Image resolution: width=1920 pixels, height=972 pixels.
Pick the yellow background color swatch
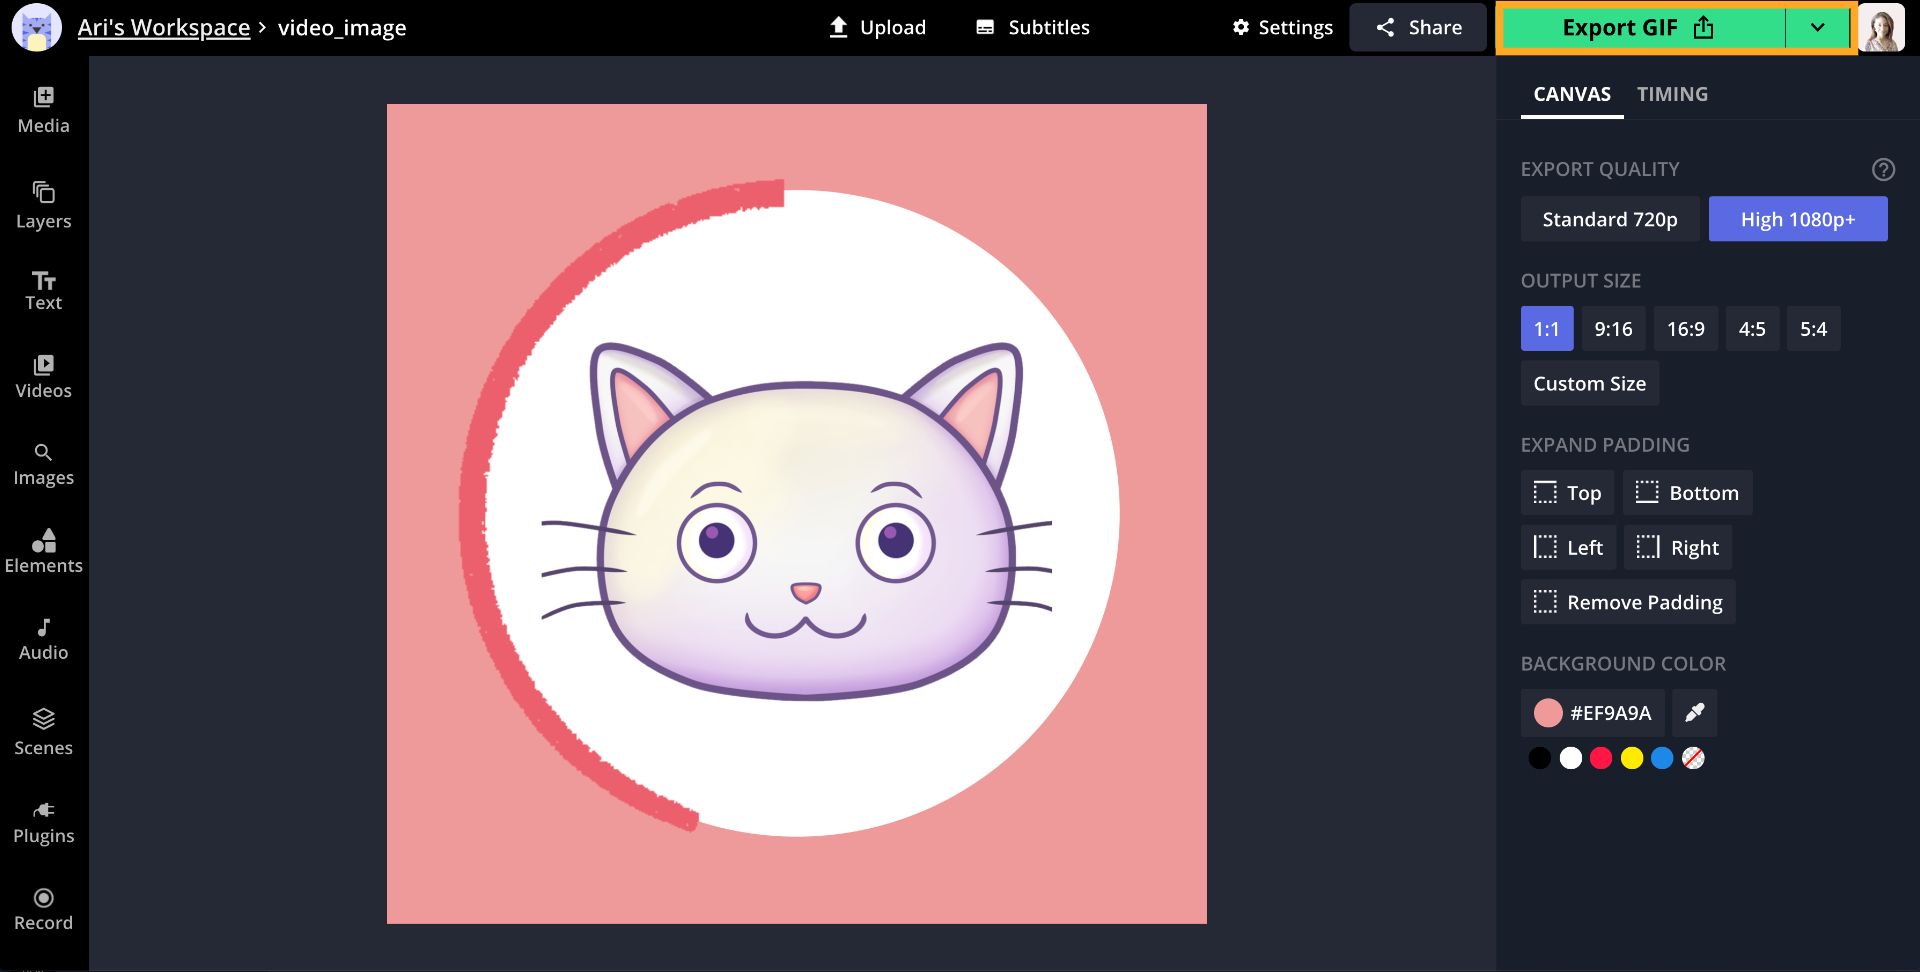tap(1632, 759)
